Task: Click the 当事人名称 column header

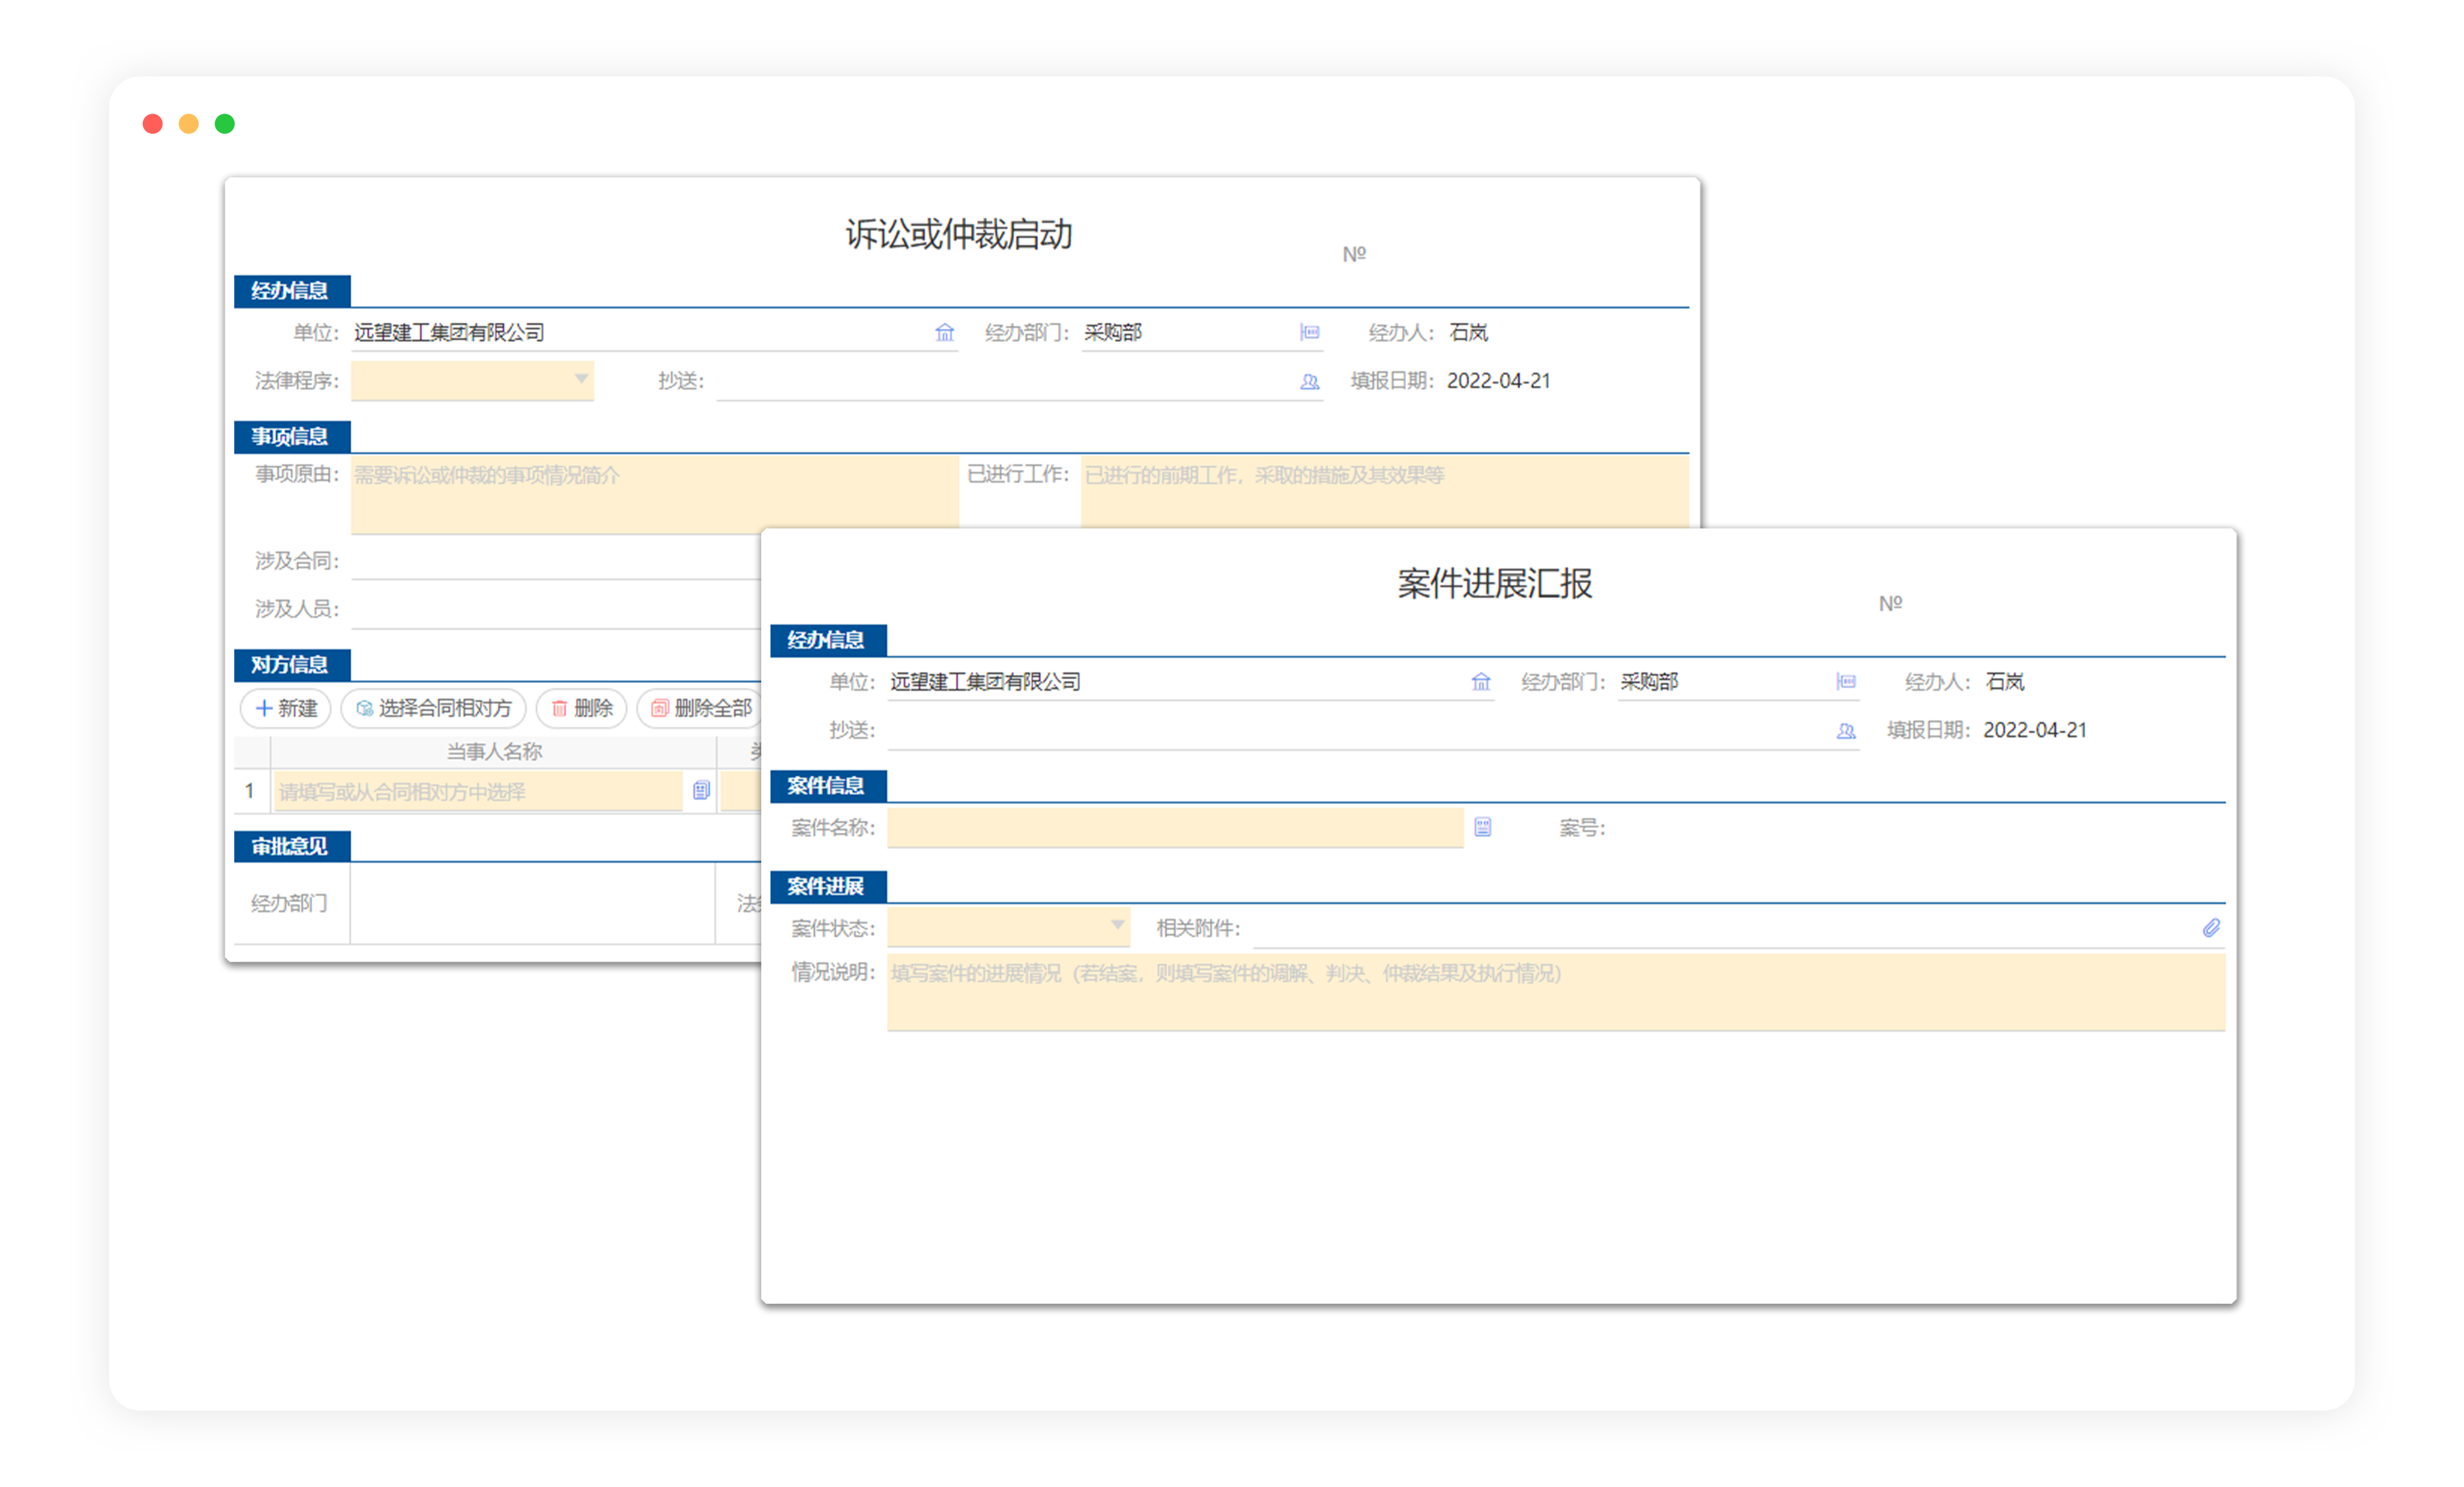Action: 494,752
